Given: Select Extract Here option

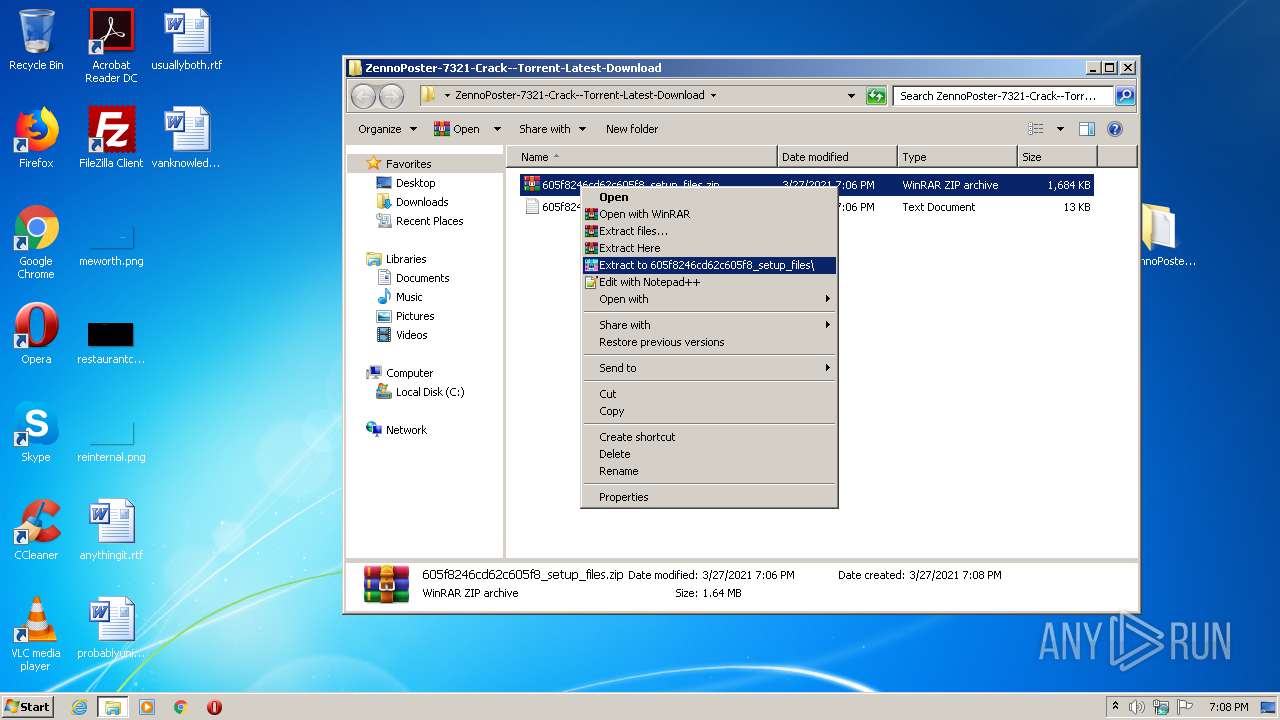Looking at the screenshot, I should click(709, 248).
